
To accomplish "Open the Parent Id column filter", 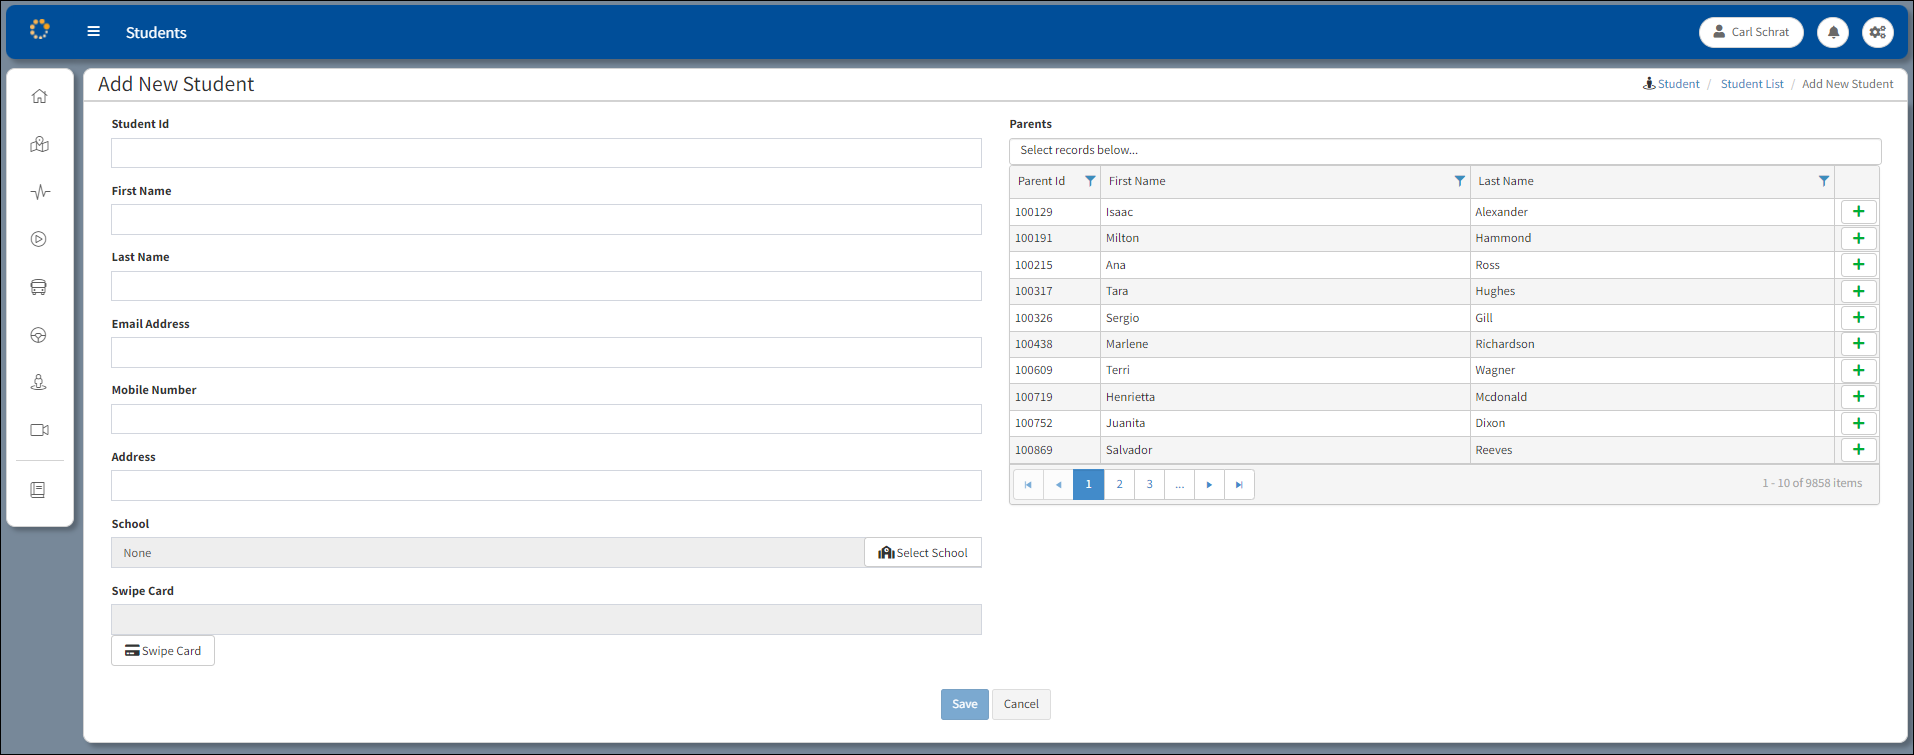I will pos(1090,181).
